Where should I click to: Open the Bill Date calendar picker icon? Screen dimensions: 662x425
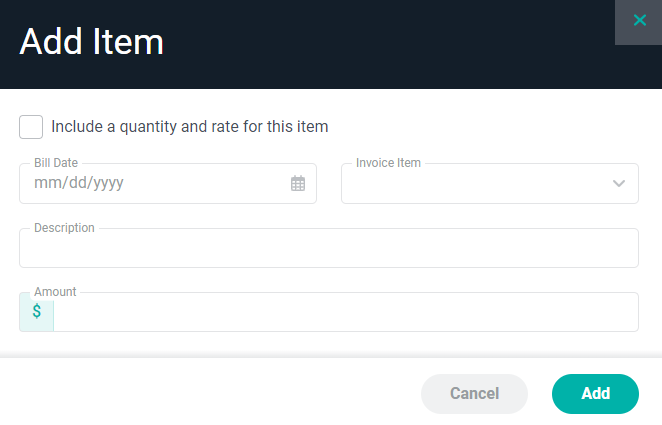(298, 184)
